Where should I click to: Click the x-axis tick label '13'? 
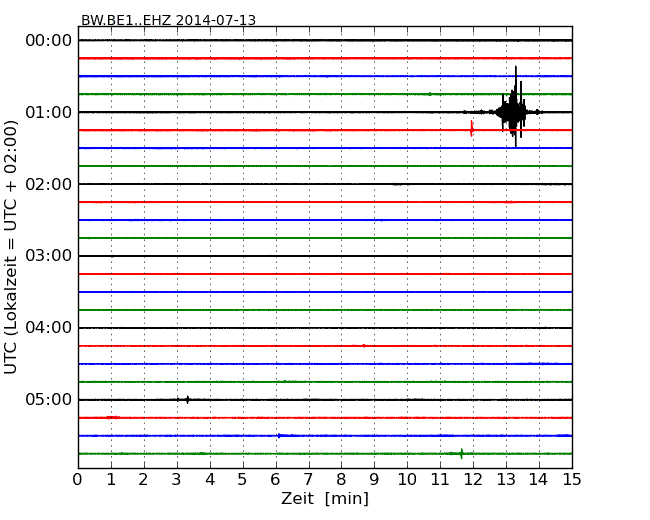[x=506, y=480]
